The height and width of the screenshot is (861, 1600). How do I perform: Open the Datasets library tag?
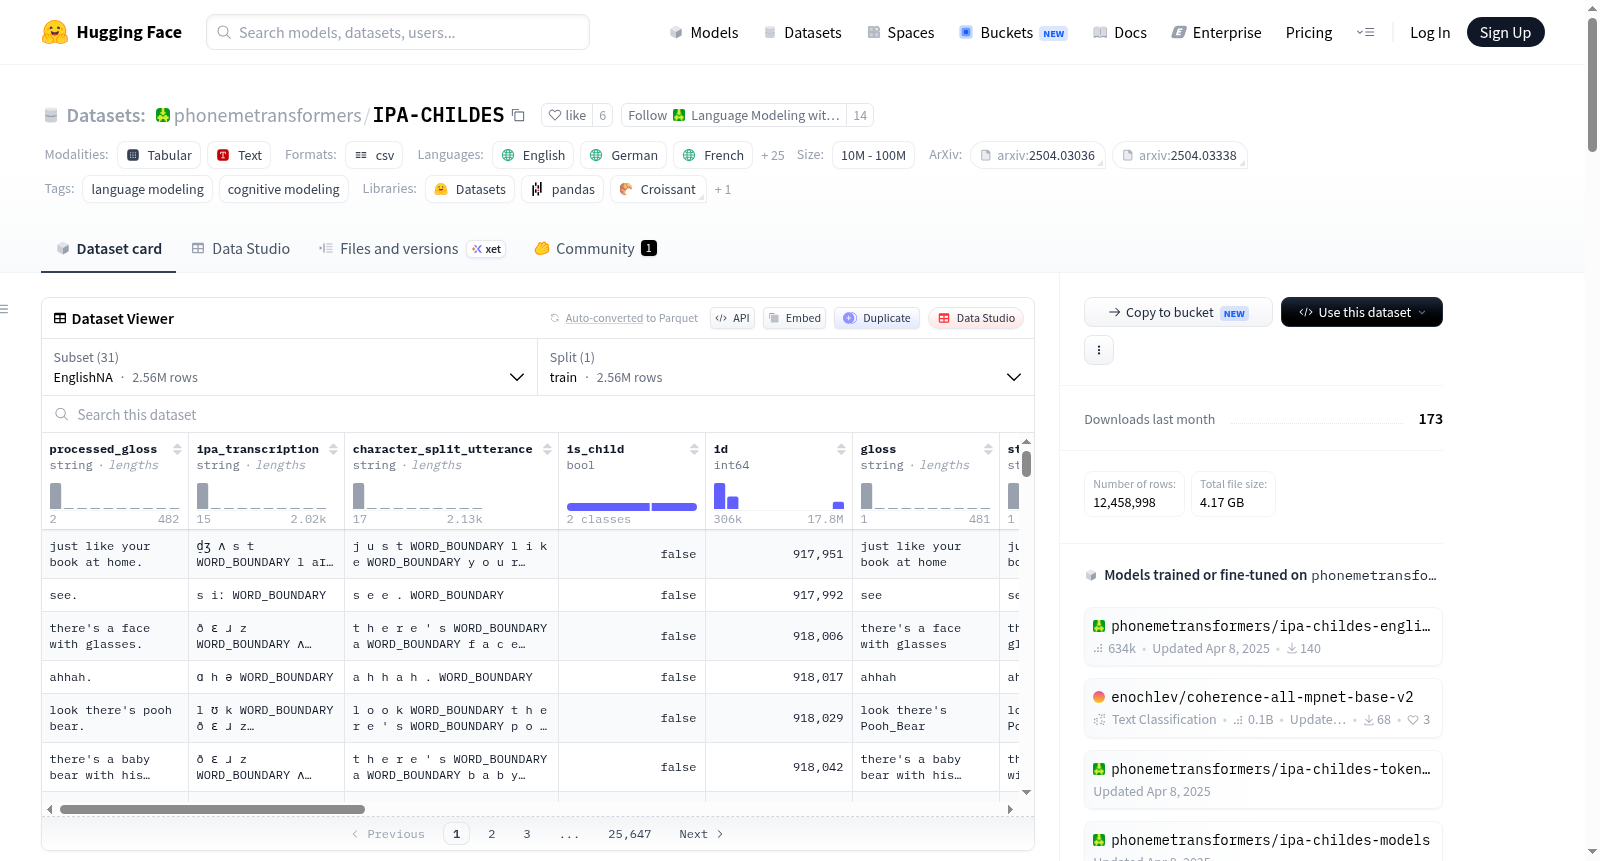tap(470, 189)
